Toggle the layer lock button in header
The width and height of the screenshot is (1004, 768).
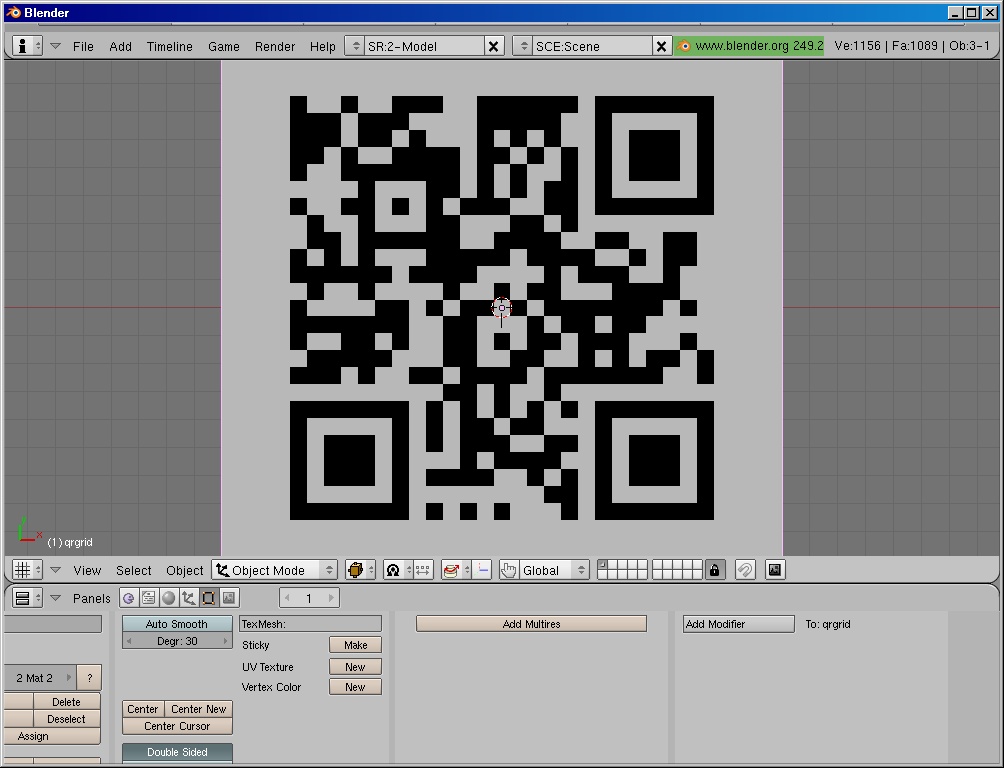pos(714,569)
